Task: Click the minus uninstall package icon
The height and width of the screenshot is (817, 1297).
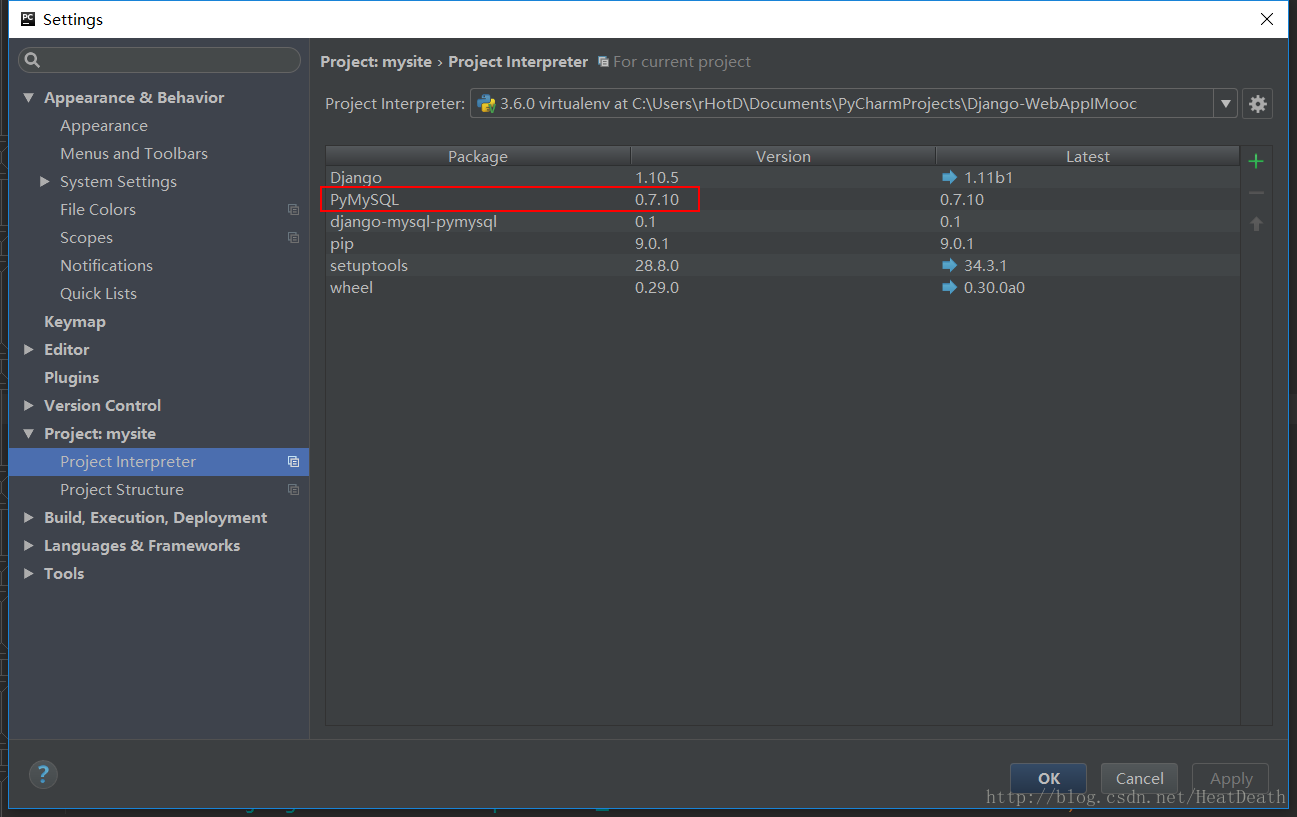Action: pyautogui.click(x=1256, y=193)
